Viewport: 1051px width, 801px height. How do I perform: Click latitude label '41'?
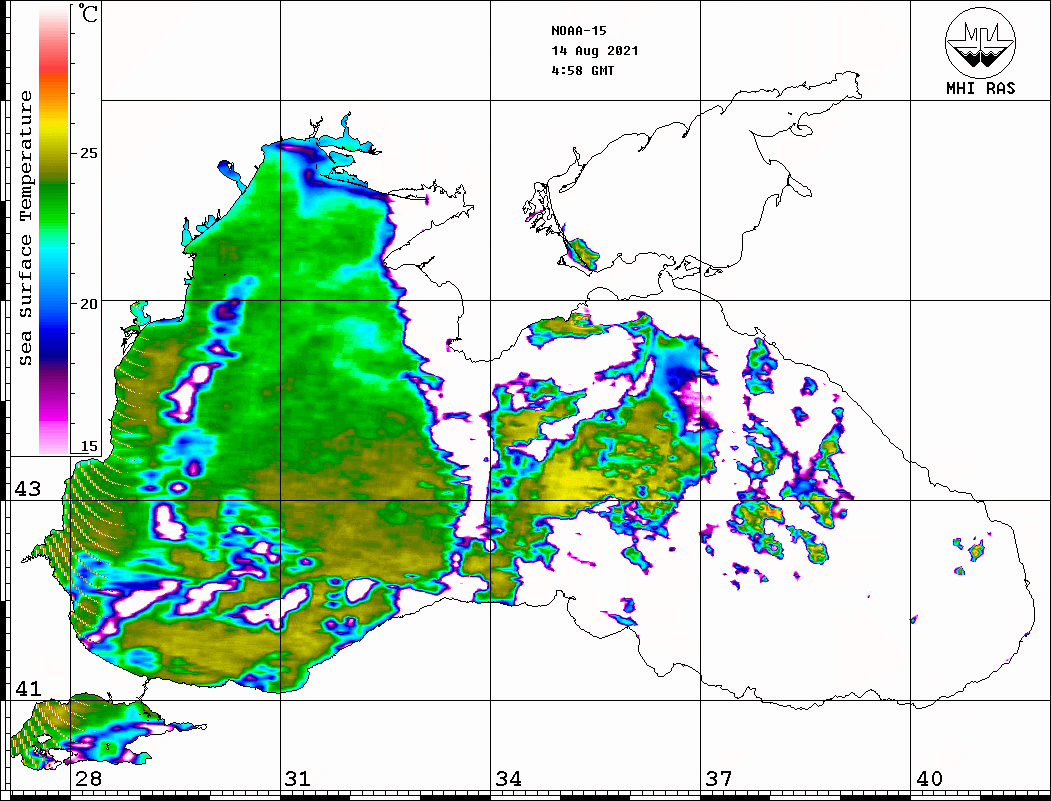click(28, 689)
